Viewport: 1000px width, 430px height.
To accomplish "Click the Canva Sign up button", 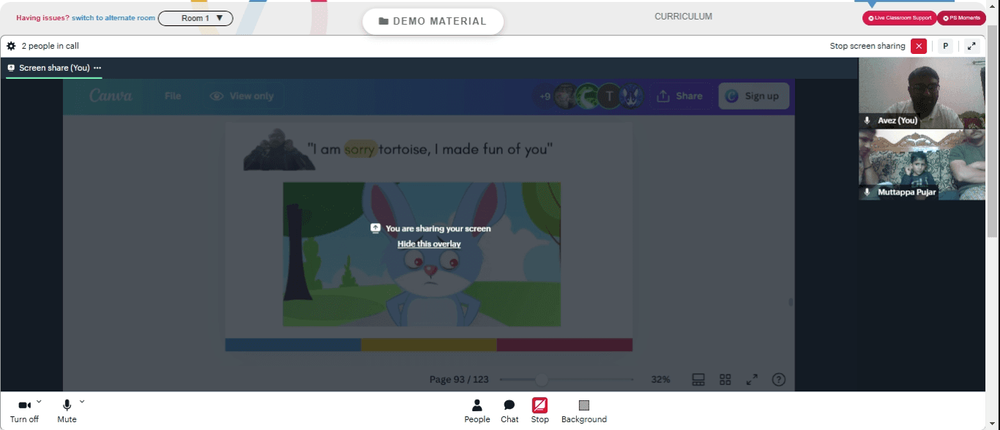I will [754, 96].
